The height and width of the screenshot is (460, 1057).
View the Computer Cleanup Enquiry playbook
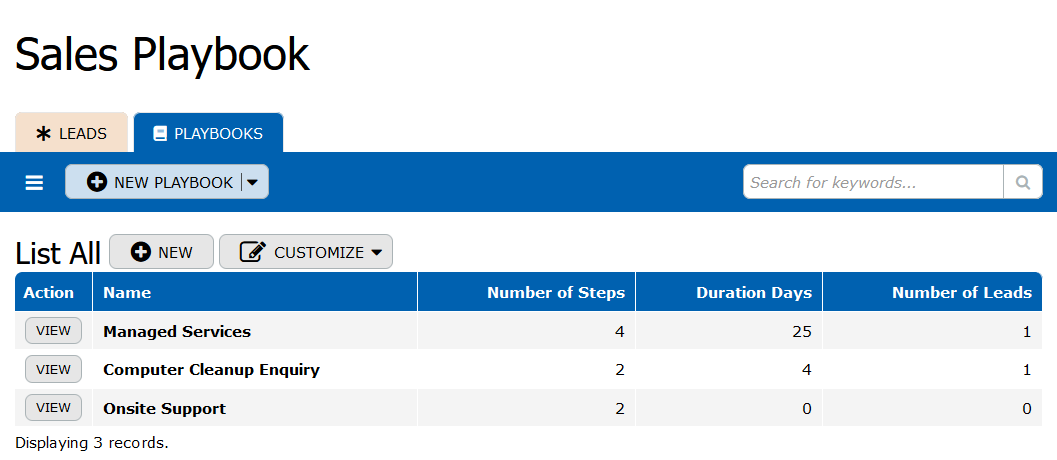point(53,369)
